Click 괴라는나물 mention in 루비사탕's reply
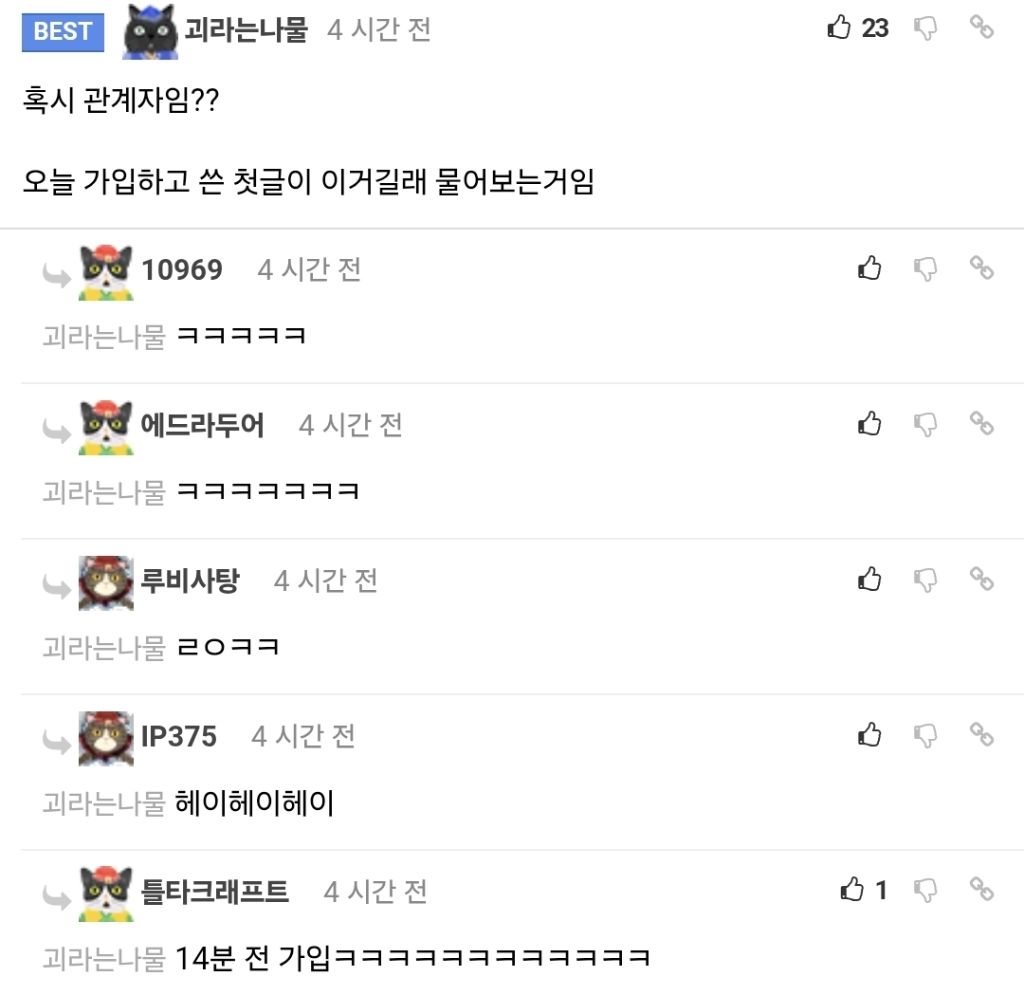 (104, 647)
